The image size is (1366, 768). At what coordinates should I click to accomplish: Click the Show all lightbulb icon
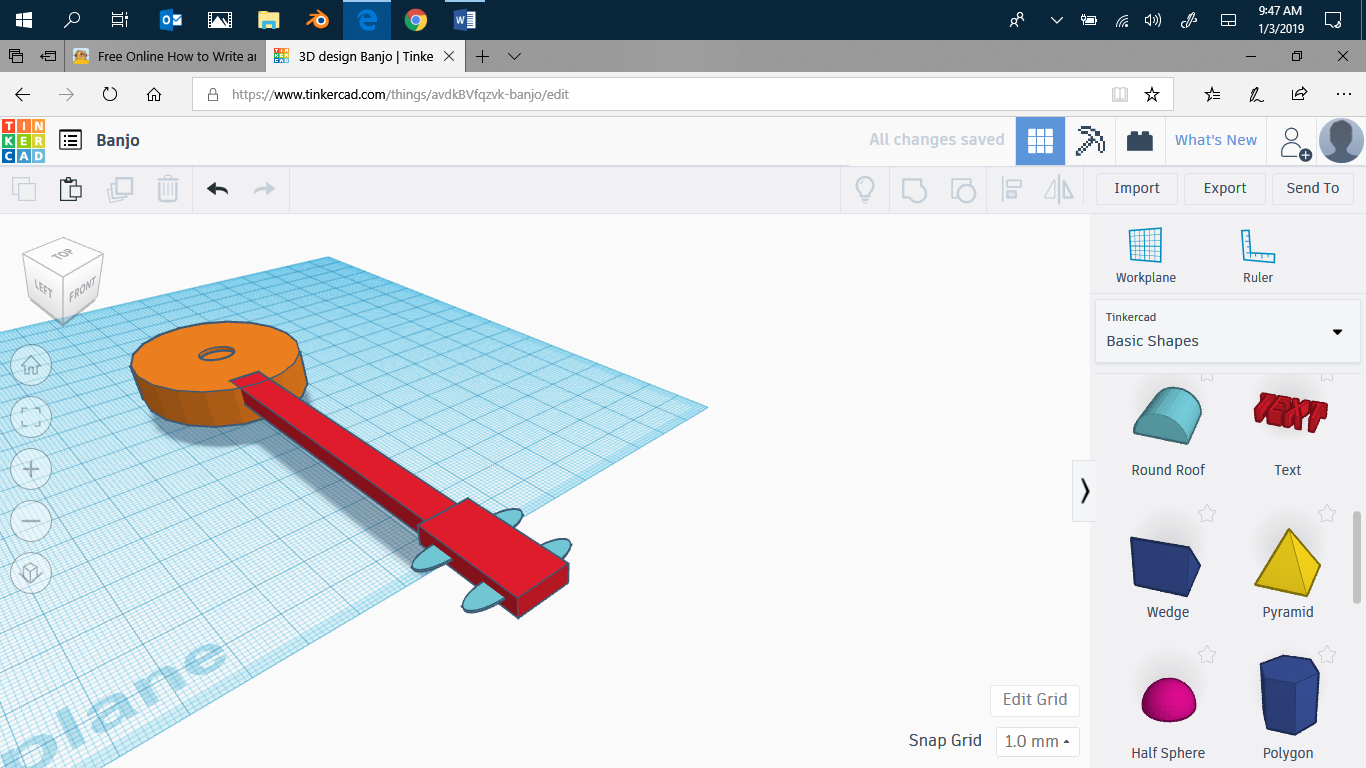(x=864, y=188)
